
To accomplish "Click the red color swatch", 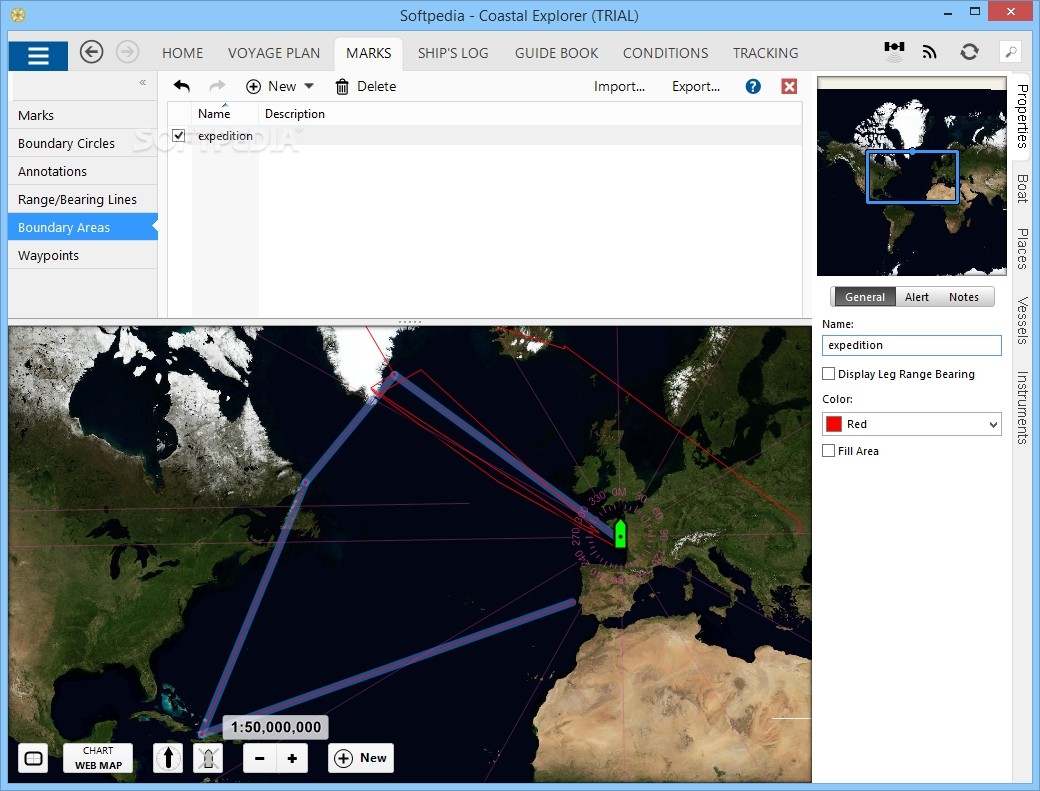I will (x=834, y=424).
